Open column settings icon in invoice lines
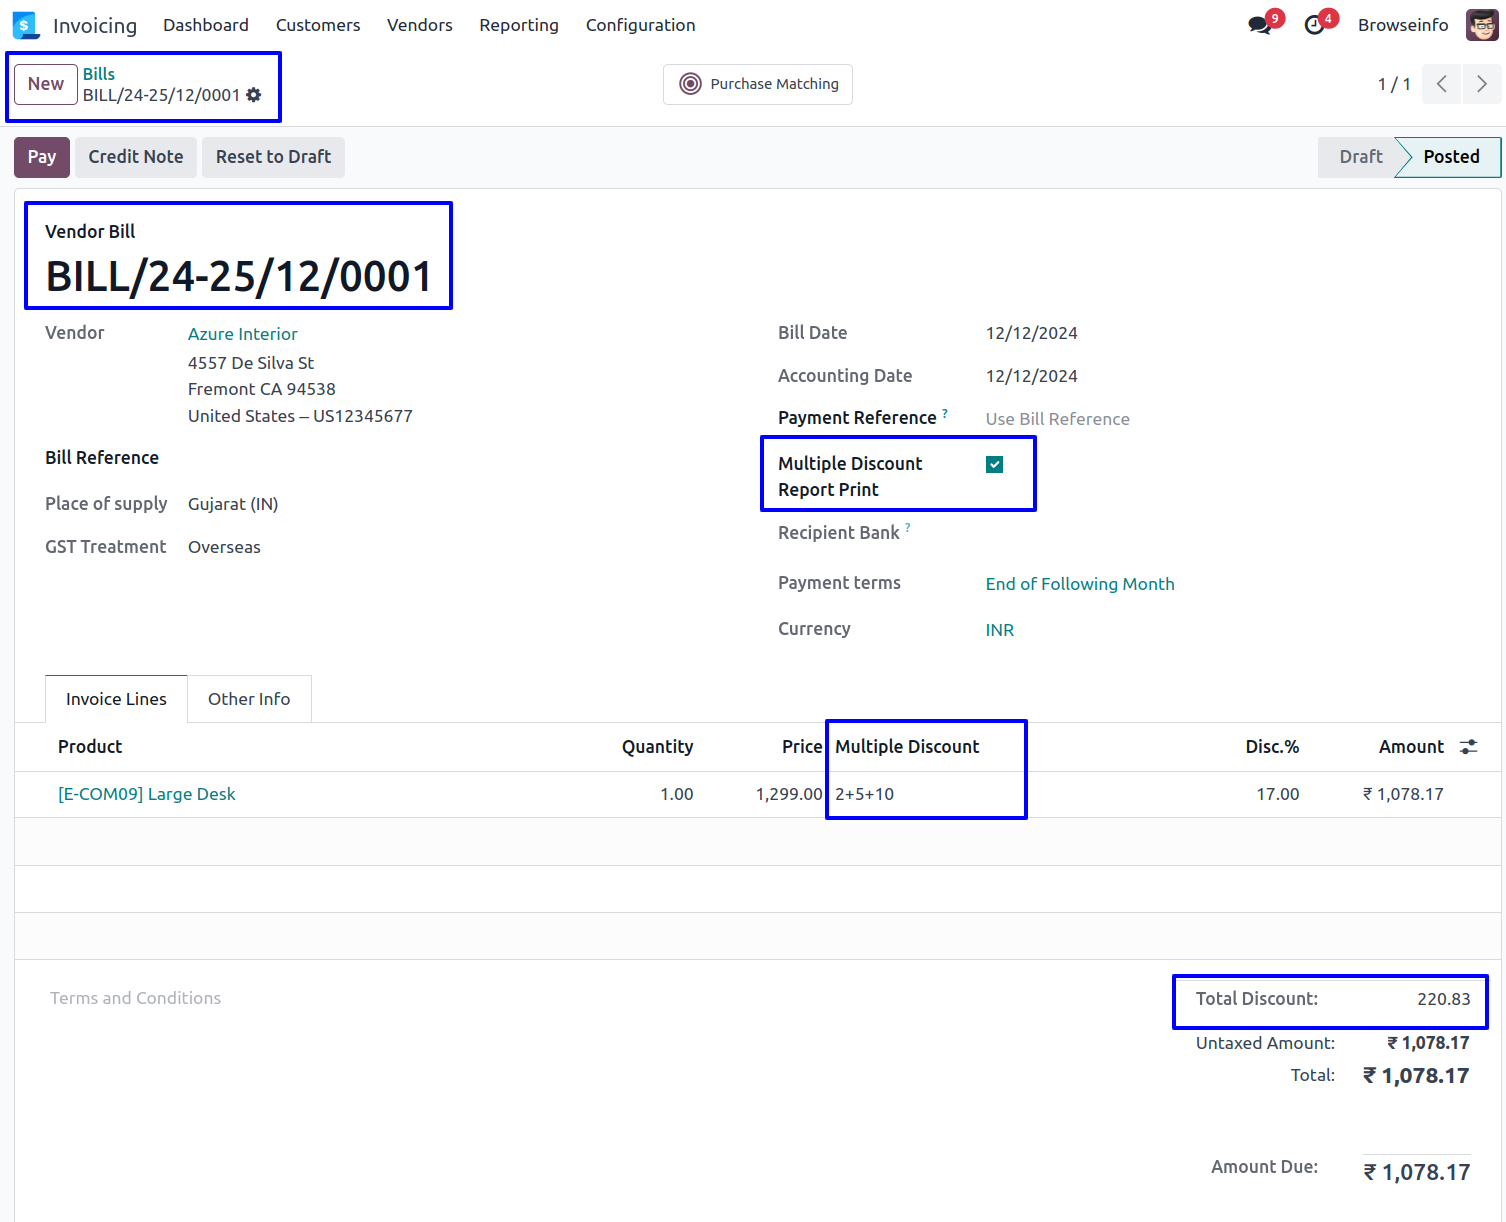 click(x=1468, y=747)
